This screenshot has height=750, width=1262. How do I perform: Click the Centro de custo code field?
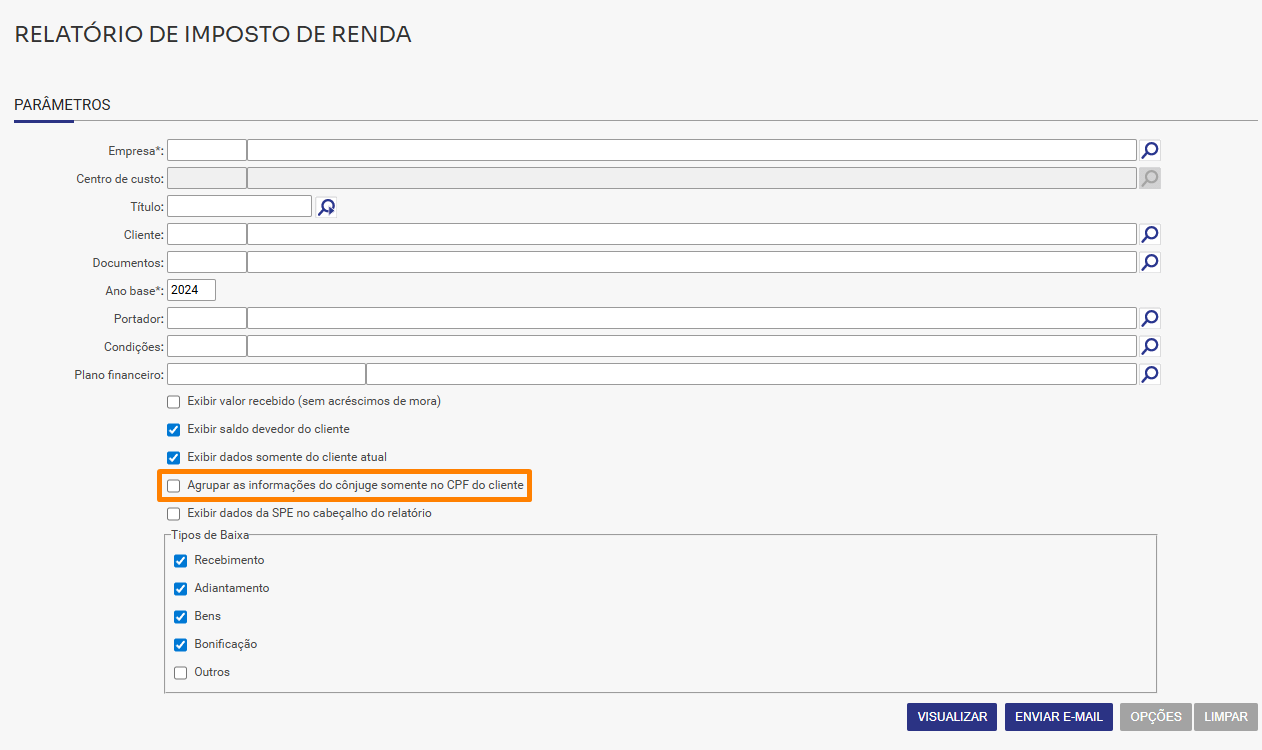click(207, 178)
